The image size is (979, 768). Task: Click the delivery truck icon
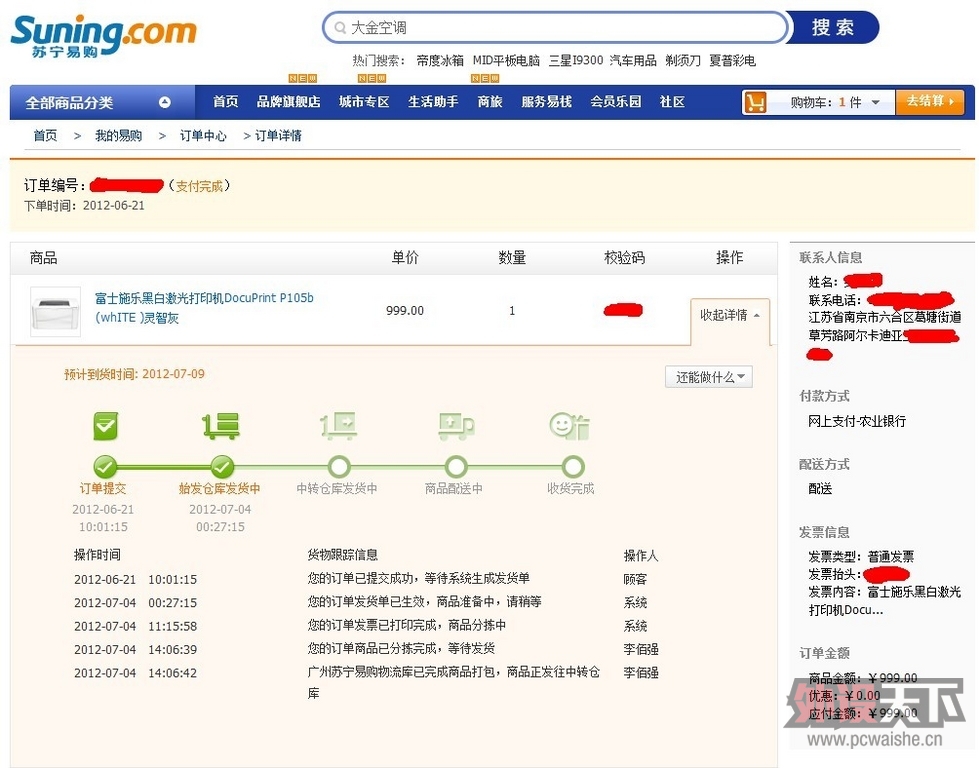click(x=456, y=426)
